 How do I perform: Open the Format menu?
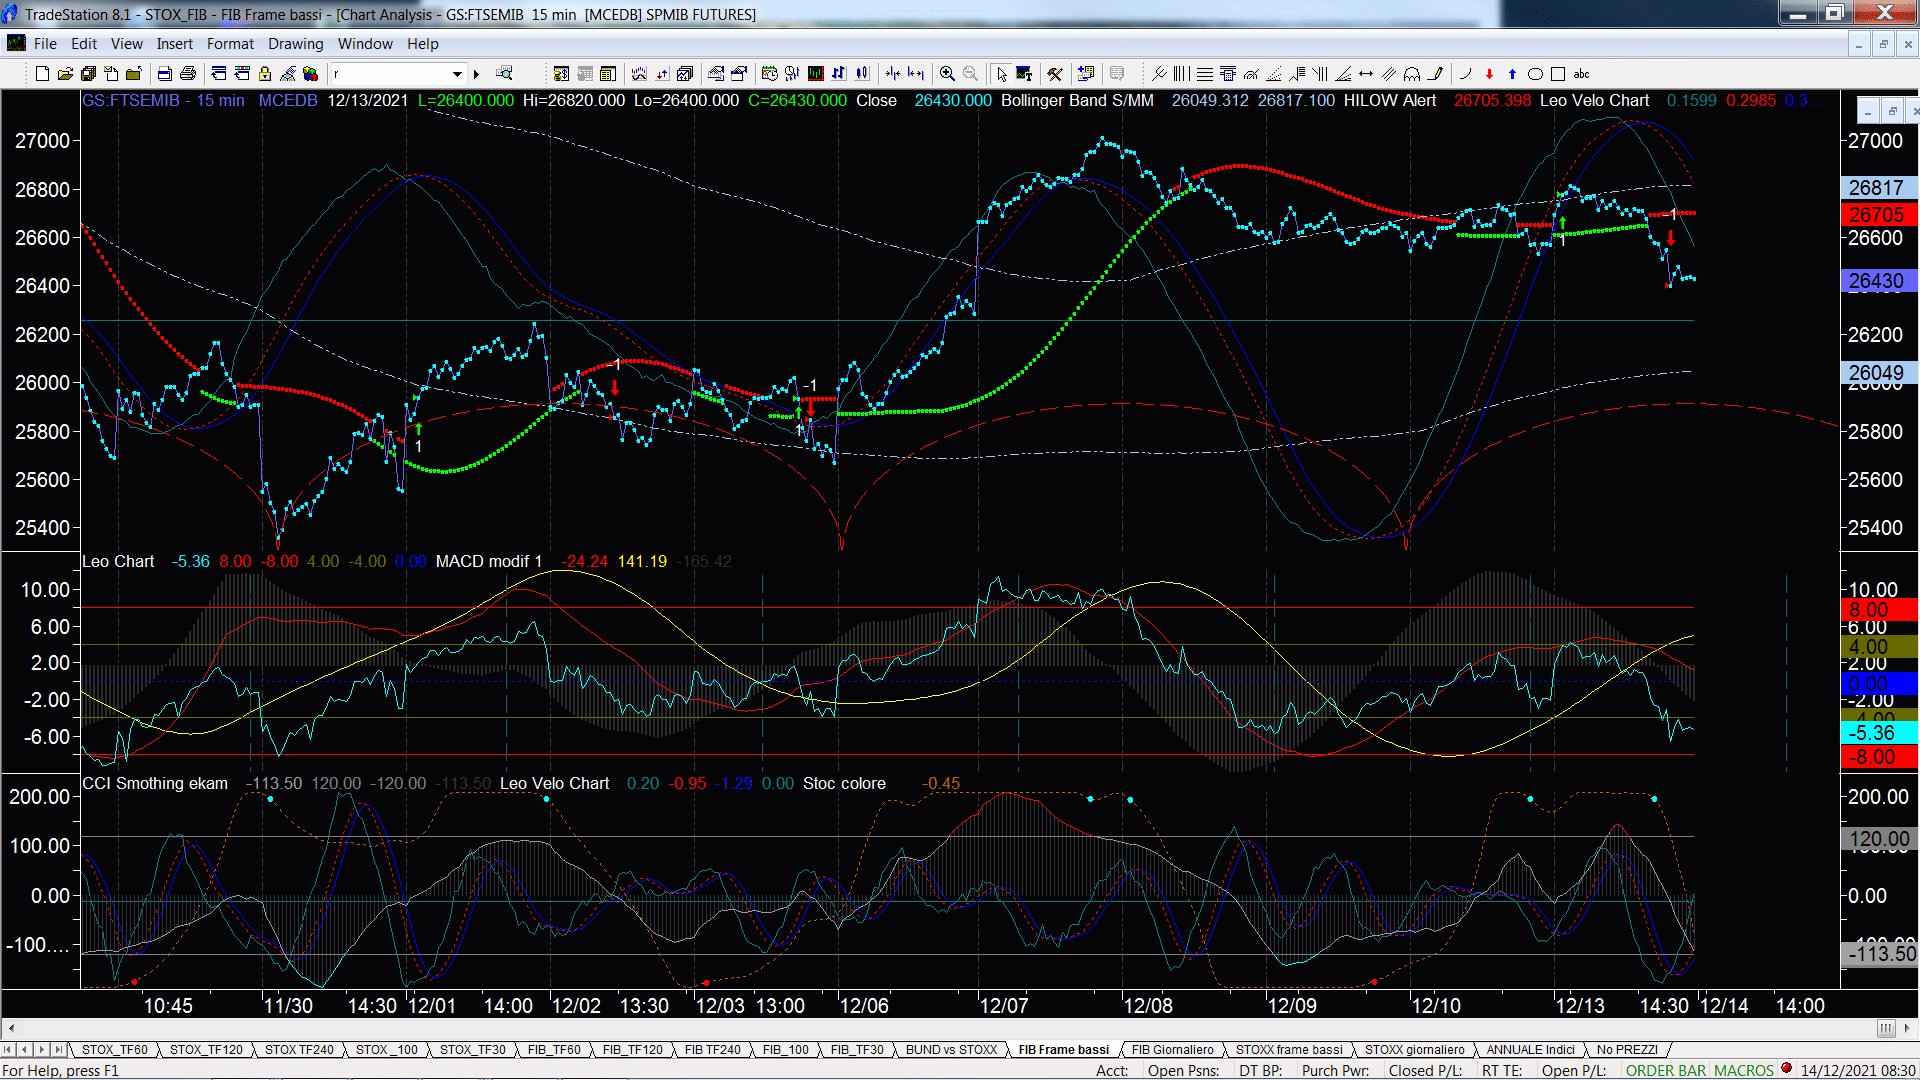coord(230,44)
